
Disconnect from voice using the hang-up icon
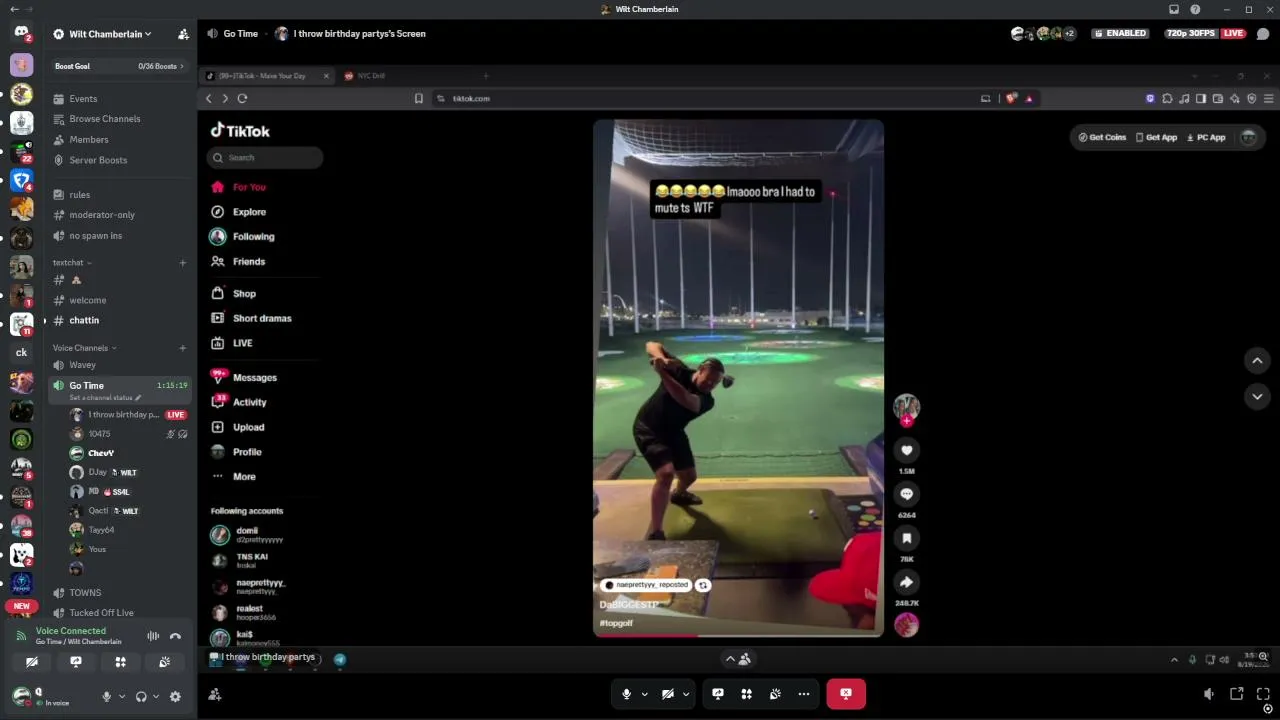tap(175, 636)
